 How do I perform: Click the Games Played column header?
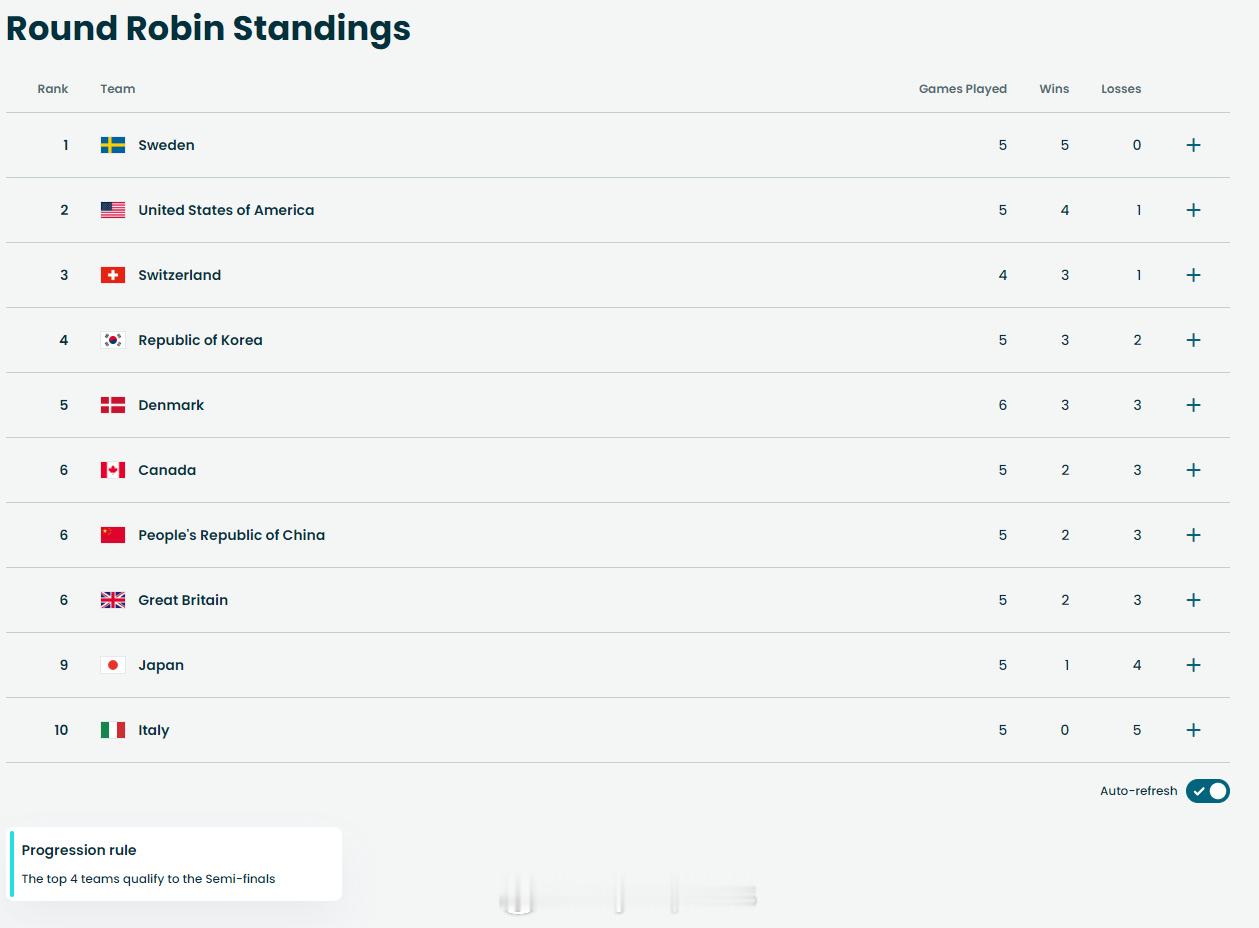tap(962, 89)
